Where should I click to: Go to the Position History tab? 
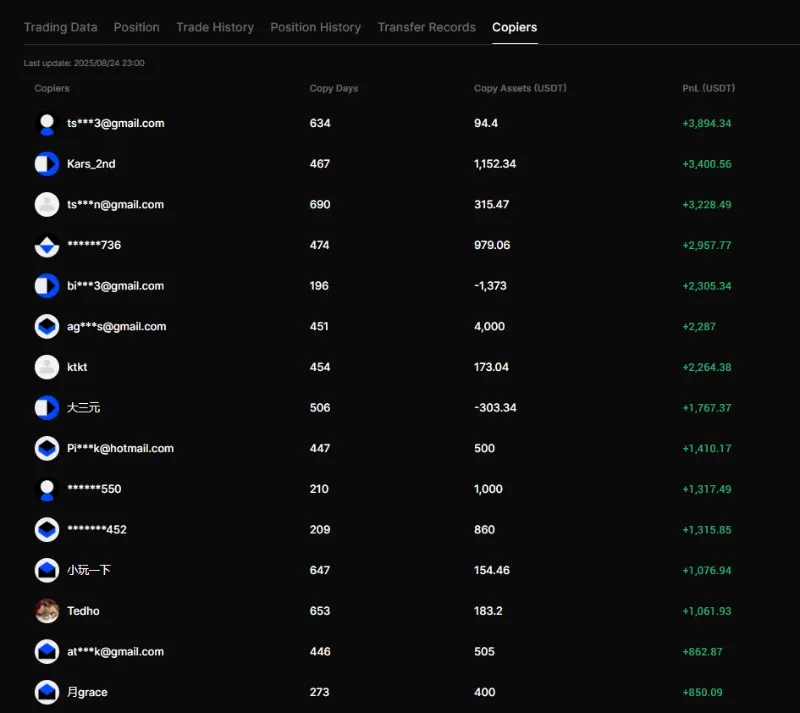[316, 27]
